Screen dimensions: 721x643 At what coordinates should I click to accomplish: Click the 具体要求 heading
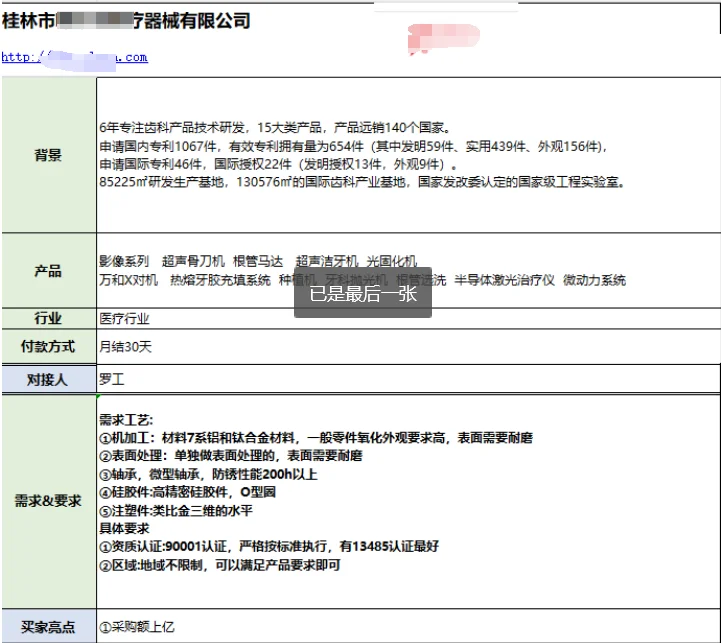pos(124,528)
